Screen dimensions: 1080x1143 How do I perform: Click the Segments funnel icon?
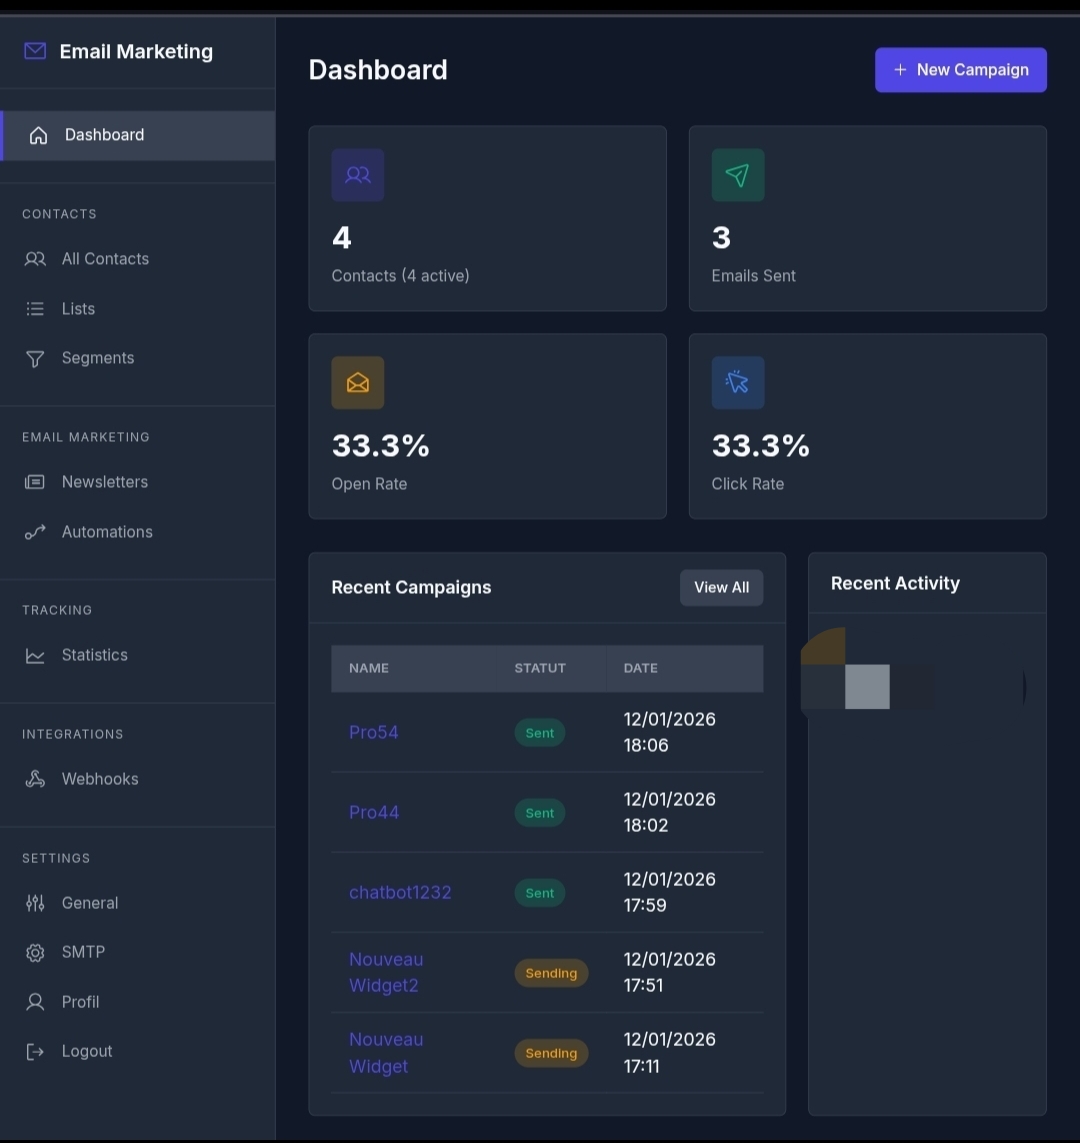(35, 359)
